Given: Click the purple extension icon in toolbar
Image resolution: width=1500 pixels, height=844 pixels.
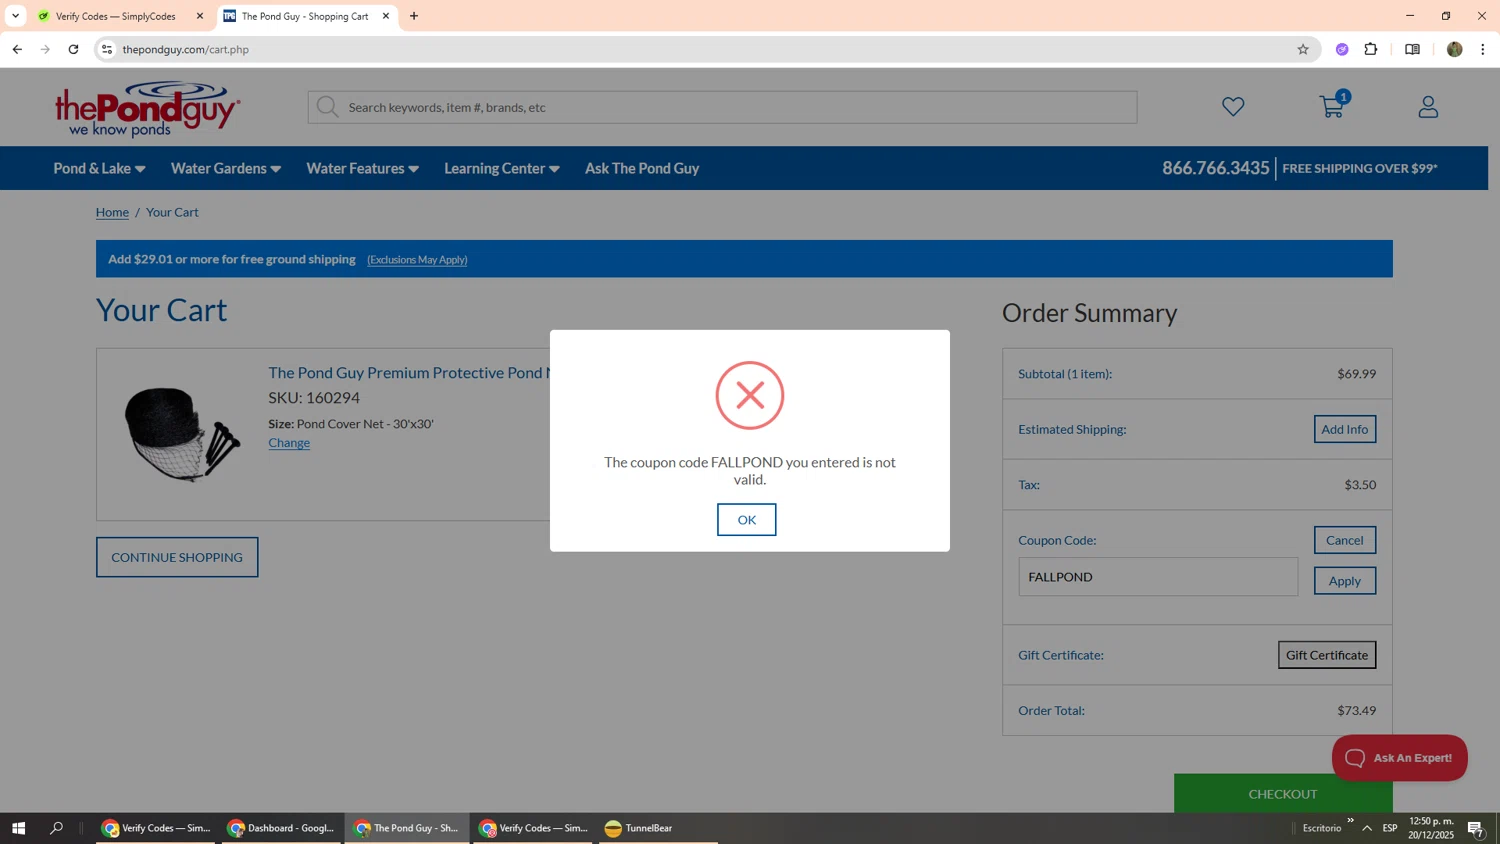Looking at the screenshot, I should pos(1342,49).
